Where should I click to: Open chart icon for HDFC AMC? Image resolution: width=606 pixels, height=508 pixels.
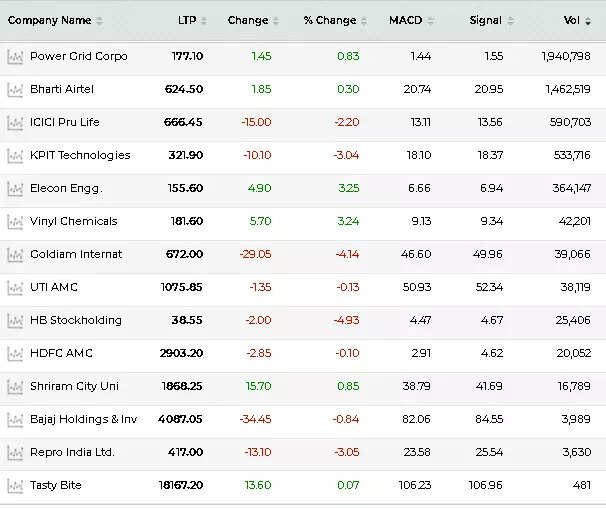pyautogui.click(x=15, y=354)
